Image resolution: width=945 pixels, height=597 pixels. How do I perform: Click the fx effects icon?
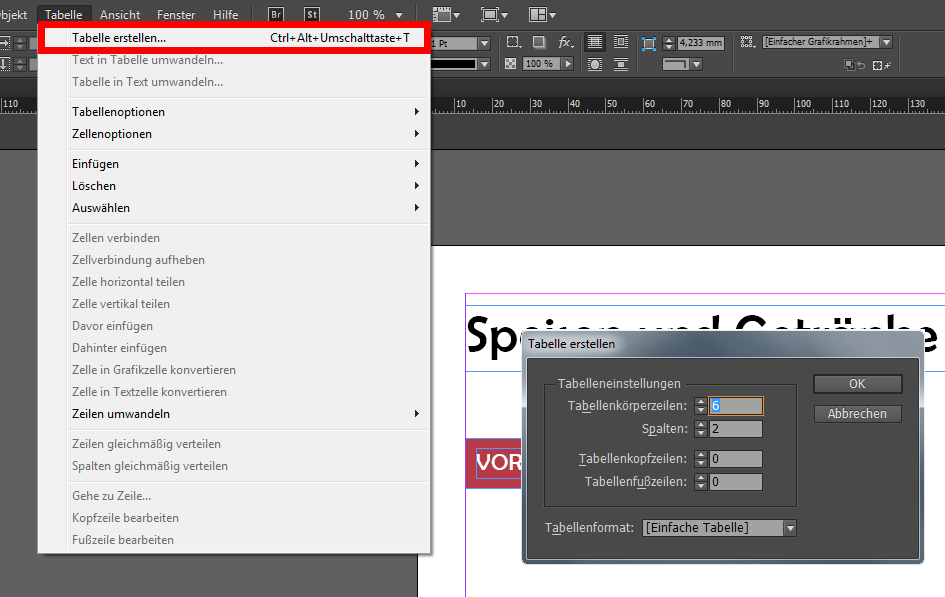click(x=565, y=43)
